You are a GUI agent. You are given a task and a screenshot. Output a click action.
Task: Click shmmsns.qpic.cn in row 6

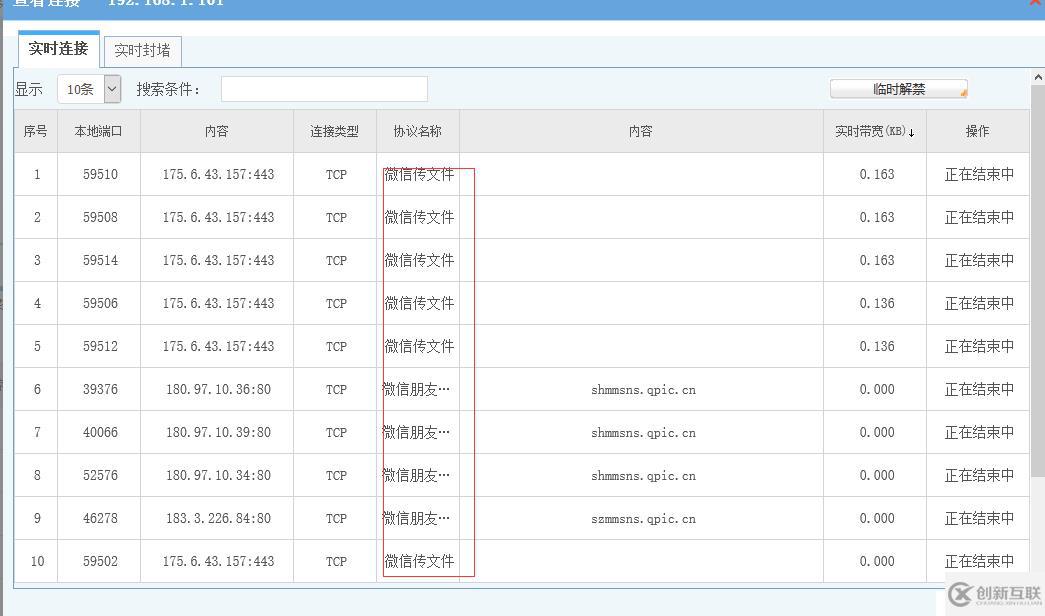(x=643, y=390)
